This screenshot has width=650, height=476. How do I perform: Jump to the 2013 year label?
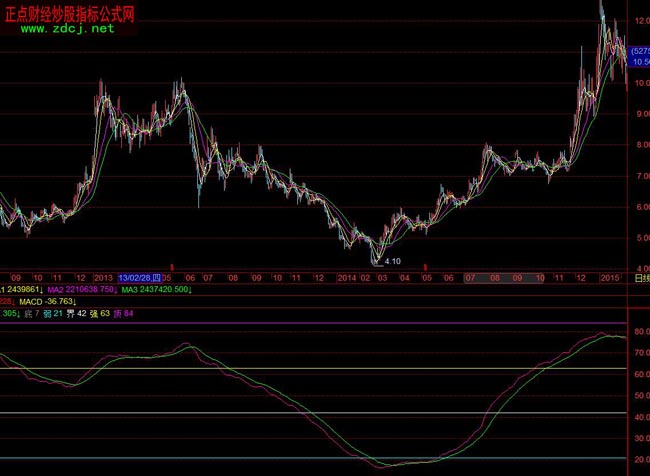click(x=103, y=277)
